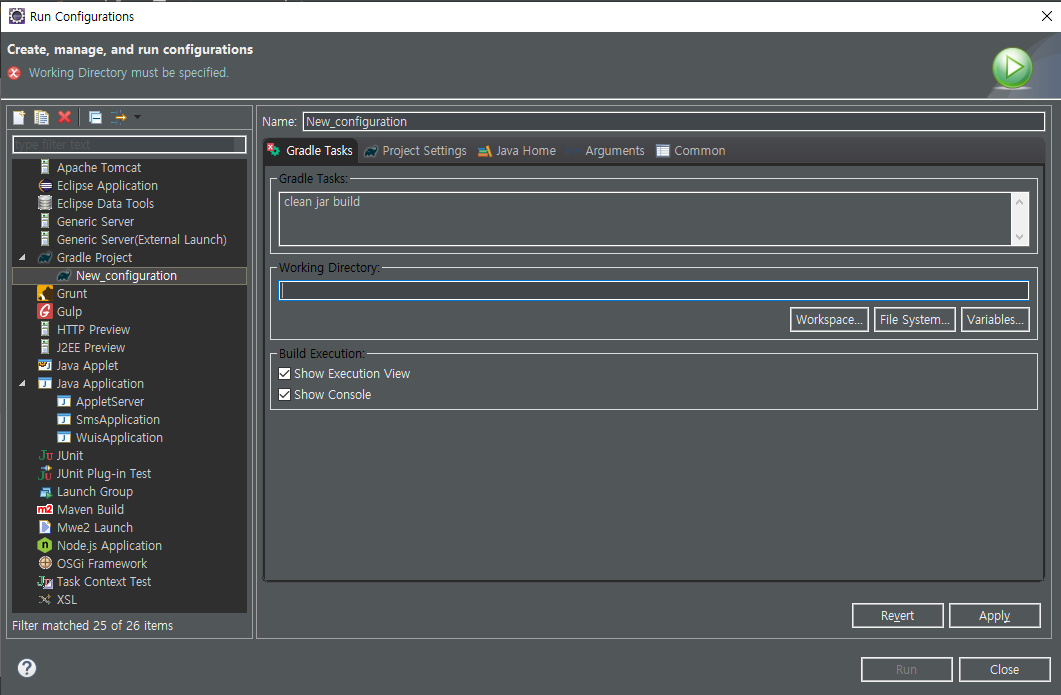
Task: Switch to the Gradle Tasks tab
Action: tap(310, 150)
